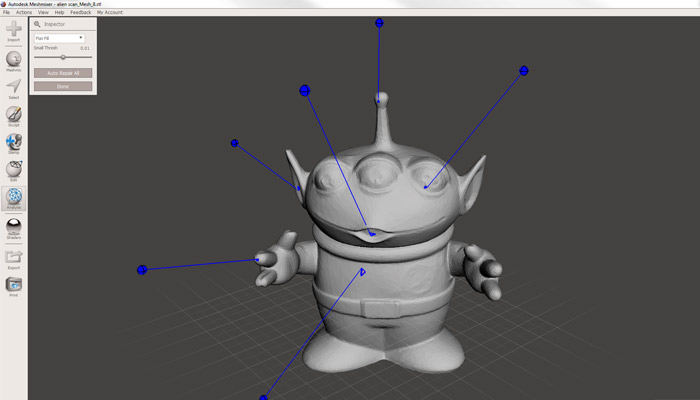Open the Edit tool
Screen dimensions: 700x400
point(14,170)
